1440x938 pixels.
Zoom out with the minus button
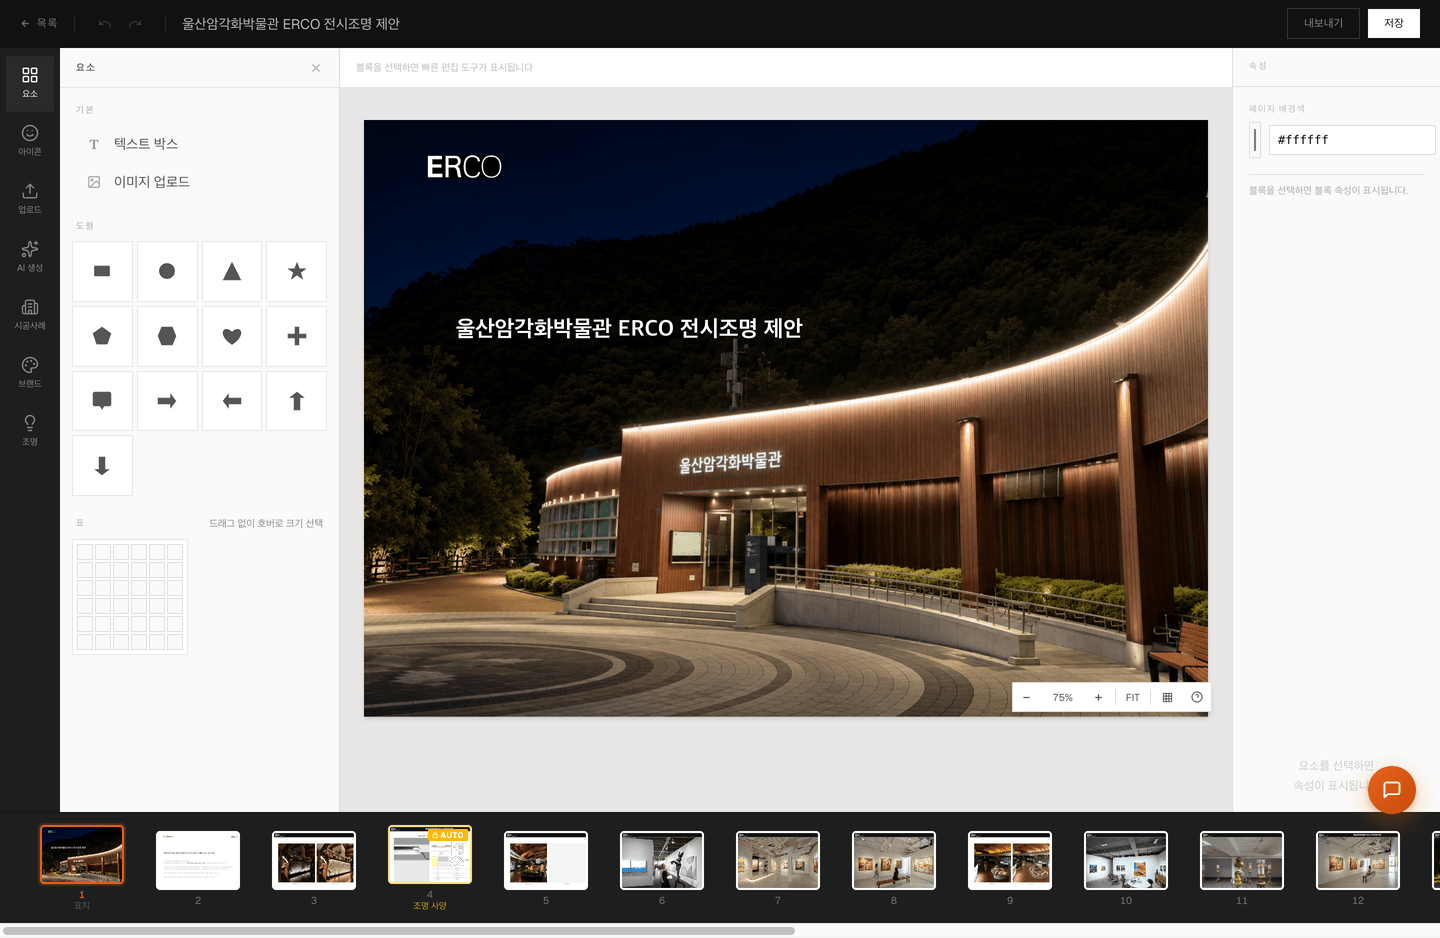(1026, 697)
